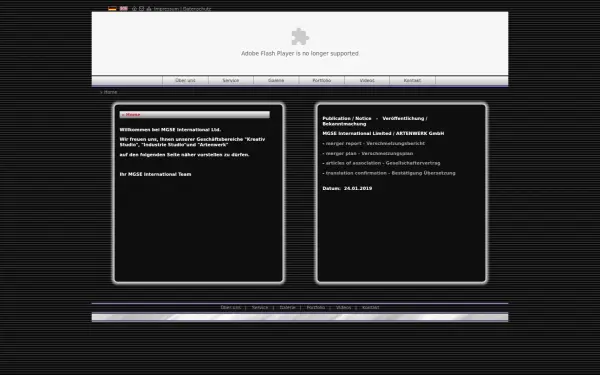The width and height of the screenshot is (600, 375).
Task: Open the Portfolio menu item
Action: (x=322, y=80)
